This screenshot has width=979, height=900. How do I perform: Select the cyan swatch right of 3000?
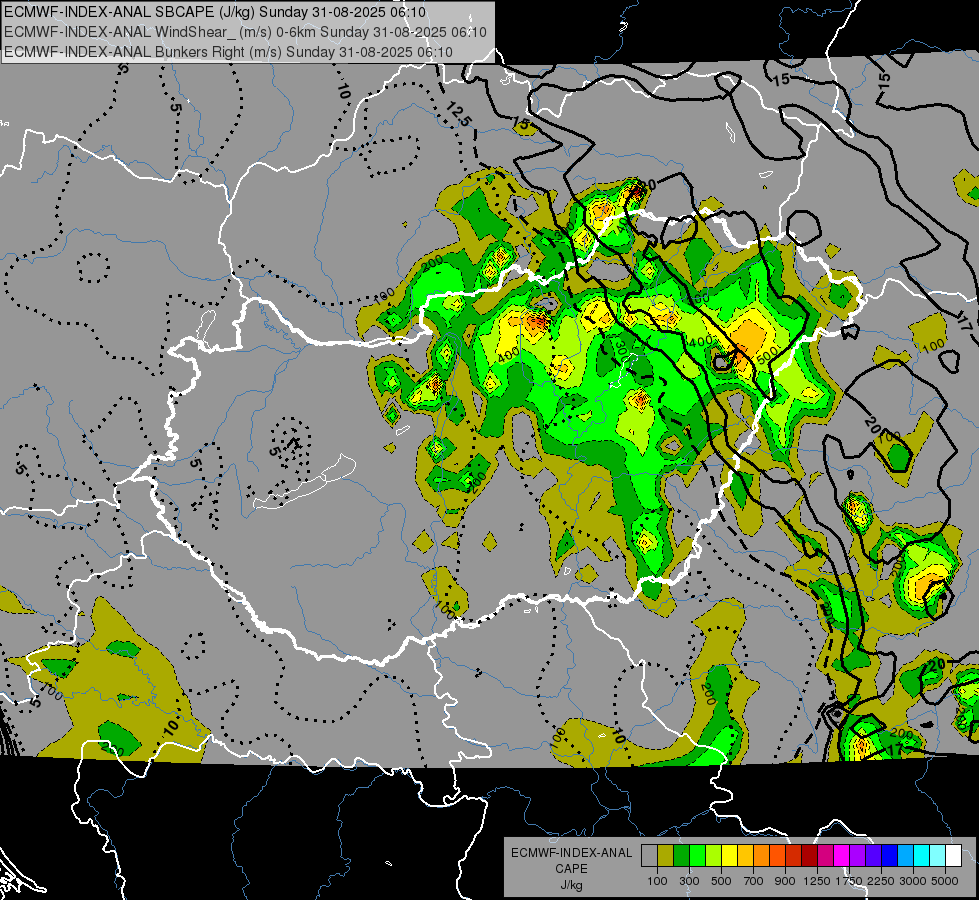click(922, 856)
